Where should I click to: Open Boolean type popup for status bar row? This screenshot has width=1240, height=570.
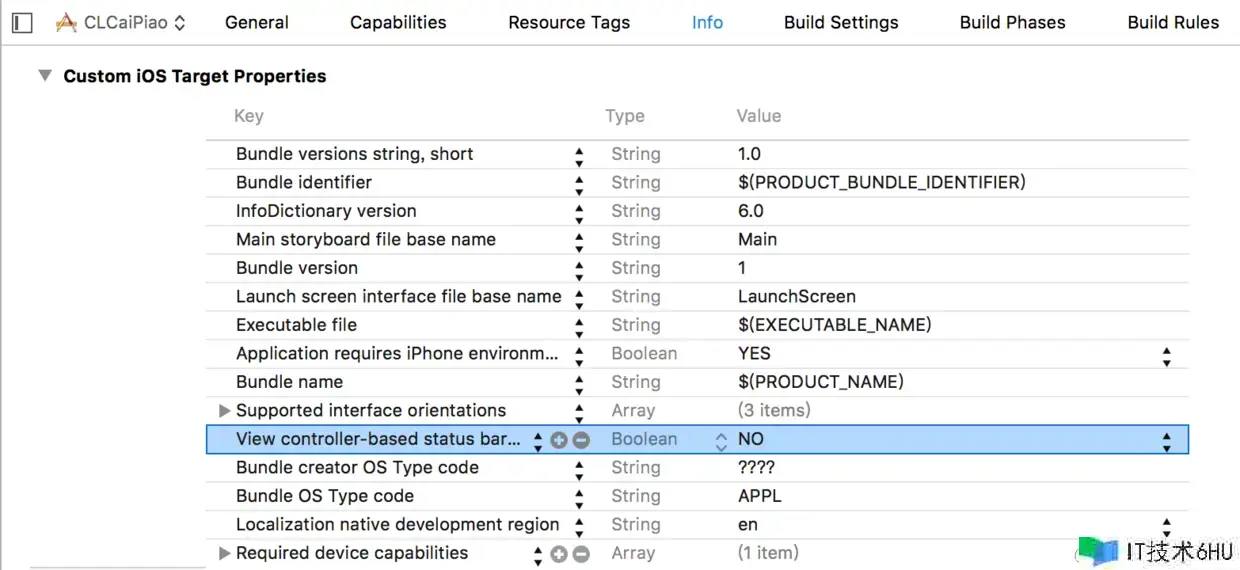(x=721, y=440)
